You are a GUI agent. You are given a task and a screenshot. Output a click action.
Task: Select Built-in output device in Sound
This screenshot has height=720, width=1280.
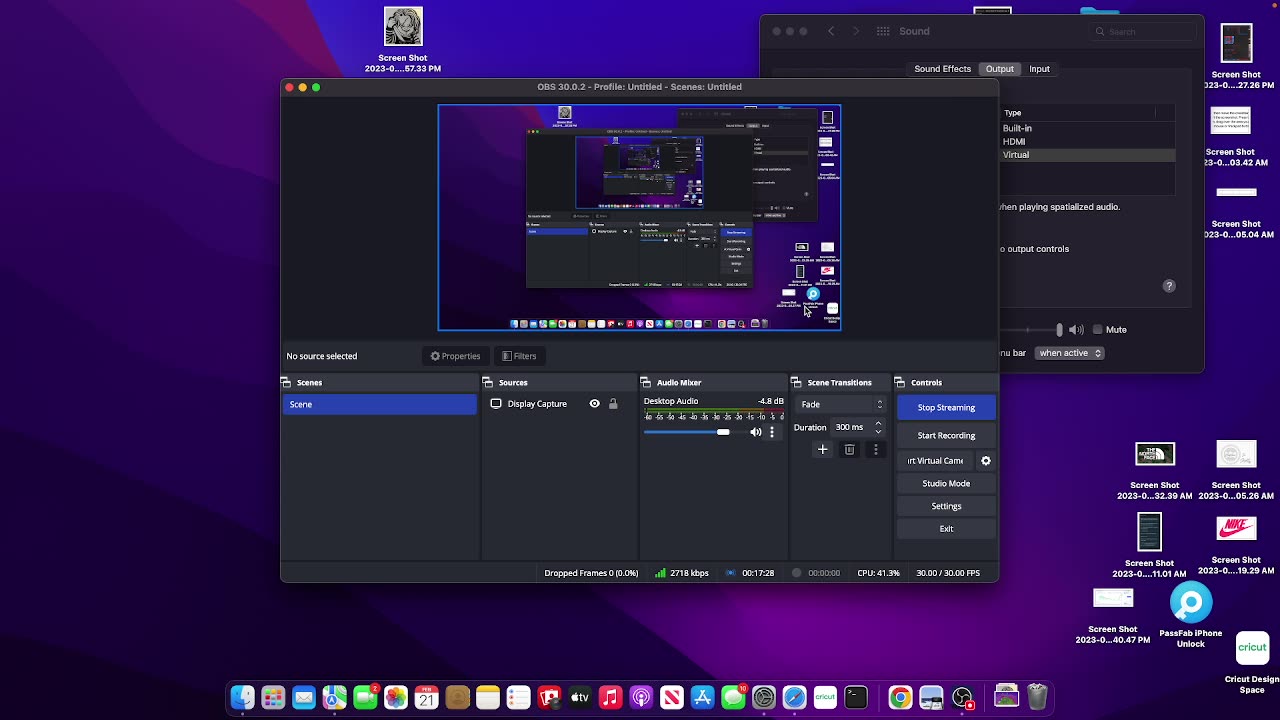[1087, 128]
